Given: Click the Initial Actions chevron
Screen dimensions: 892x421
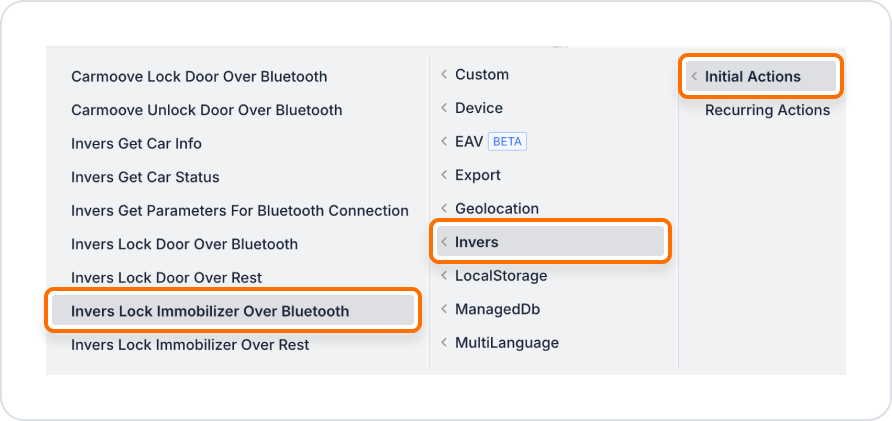Looking at the screenshot, I should click(x=694, y=77).
